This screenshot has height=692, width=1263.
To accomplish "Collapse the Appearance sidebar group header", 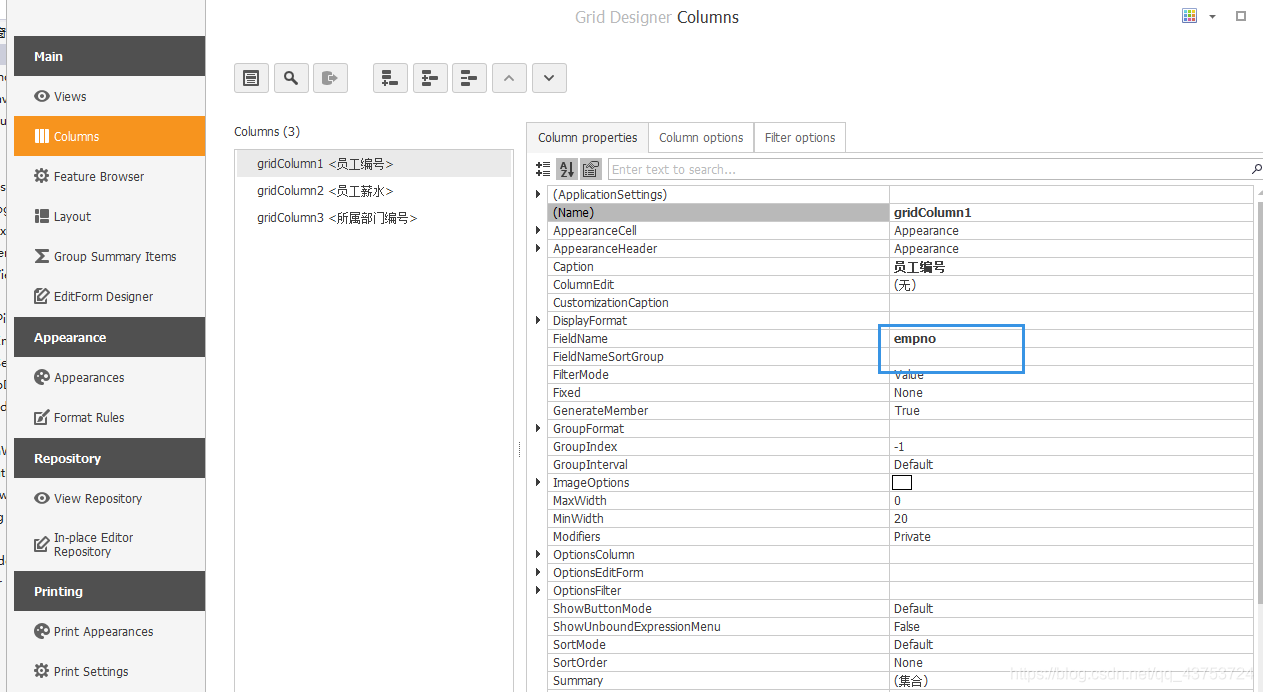I will pyautogui.click(x=109, y=337).
